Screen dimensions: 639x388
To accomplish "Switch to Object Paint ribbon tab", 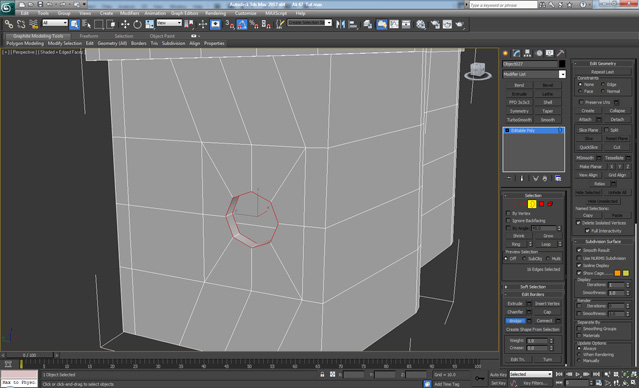I will (162, 36).
